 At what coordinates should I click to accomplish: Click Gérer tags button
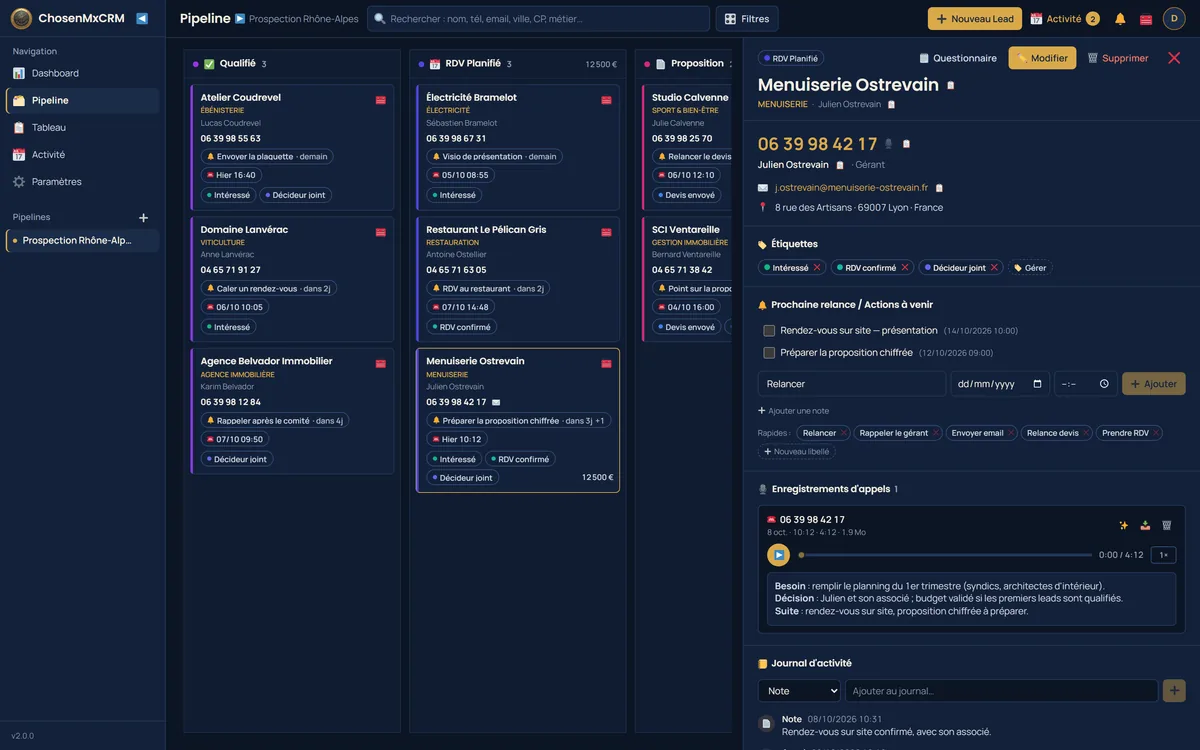tap(1030, 268)
